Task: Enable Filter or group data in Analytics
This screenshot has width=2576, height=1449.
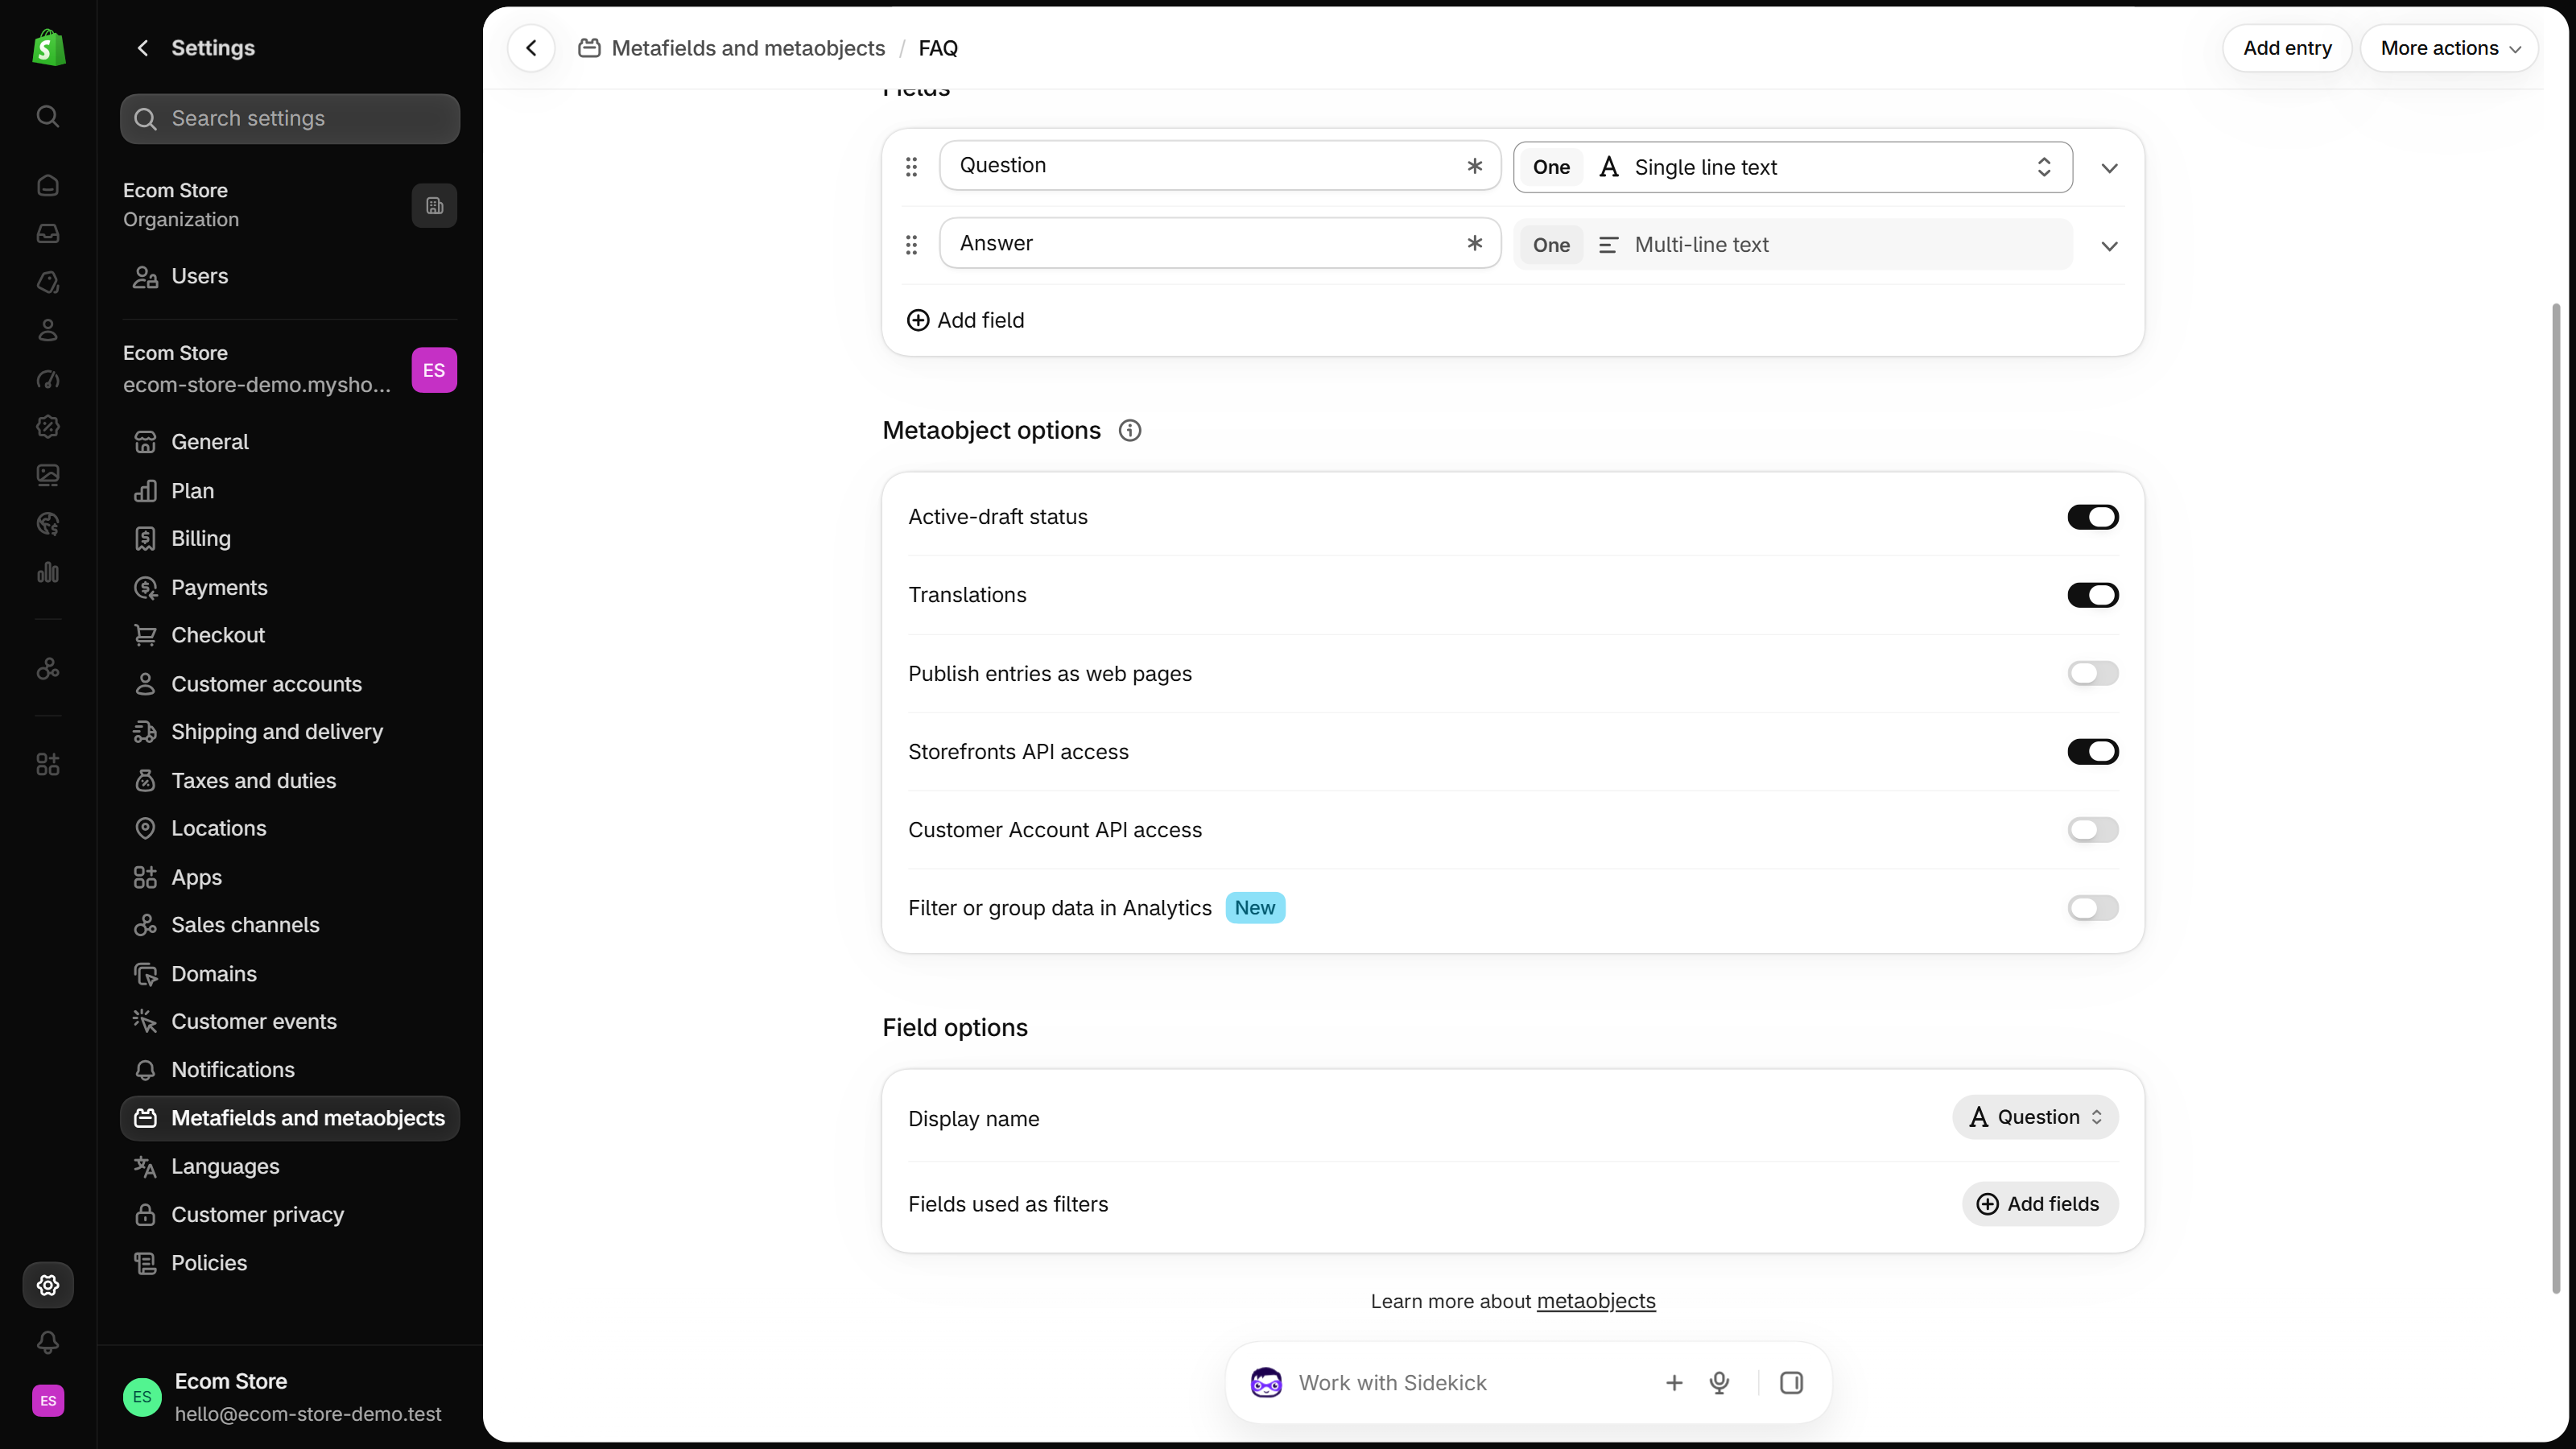Action: pos(2093,908)
